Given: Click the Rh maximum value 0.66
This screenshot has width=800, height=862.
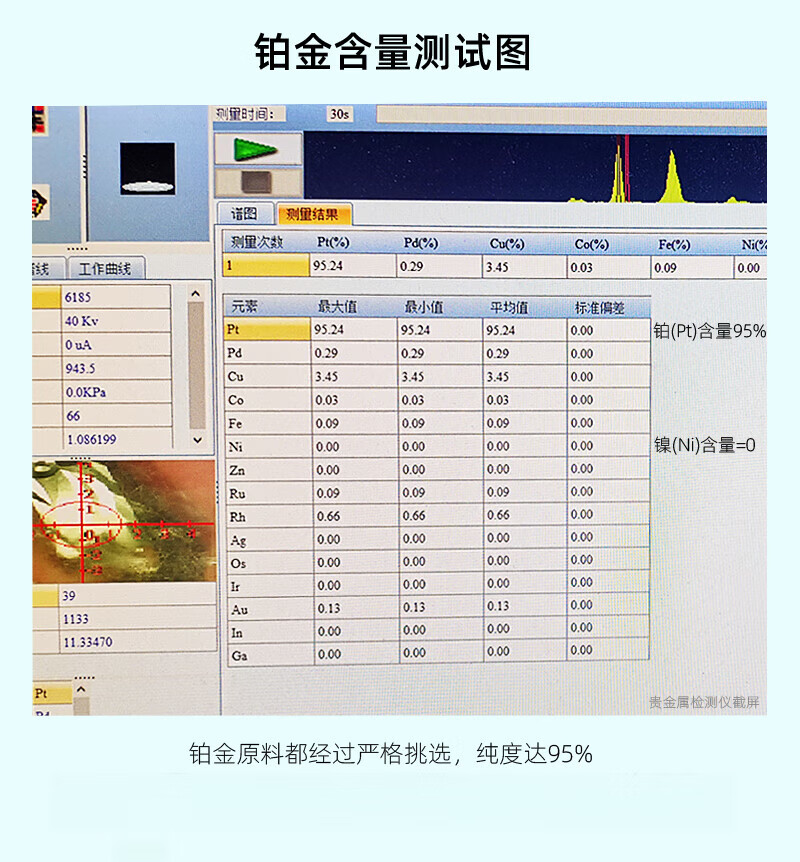Looking at the screenshot, I should click(x=328, y=516).
